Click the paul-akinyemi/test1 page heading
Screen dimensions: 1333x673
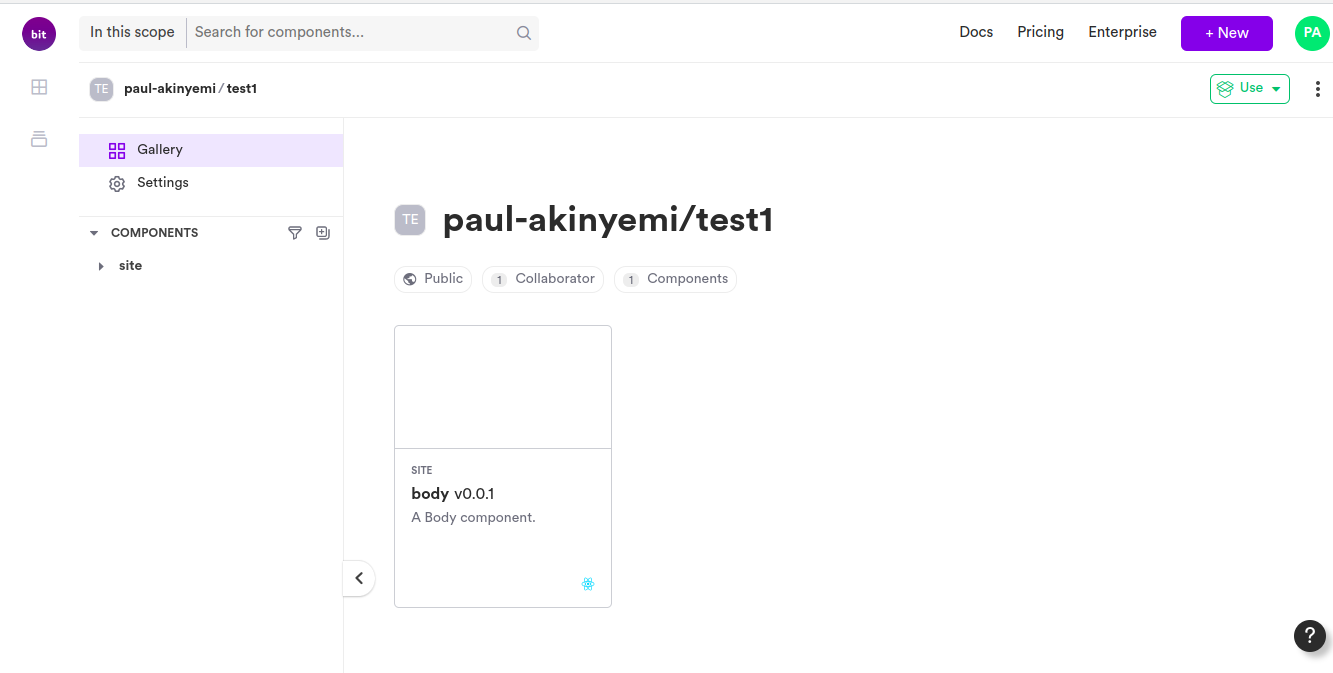click(x=608, y=220)
